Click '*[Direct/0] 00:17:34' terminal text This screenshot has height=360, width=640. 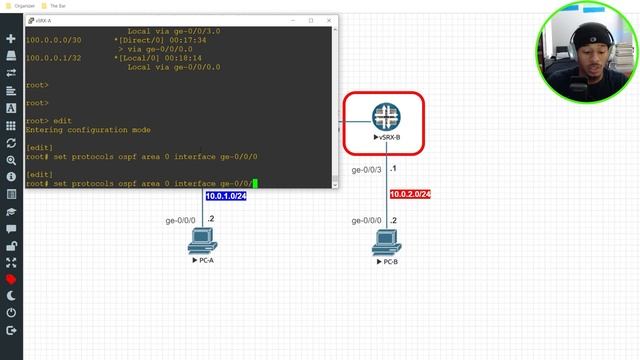160,40
